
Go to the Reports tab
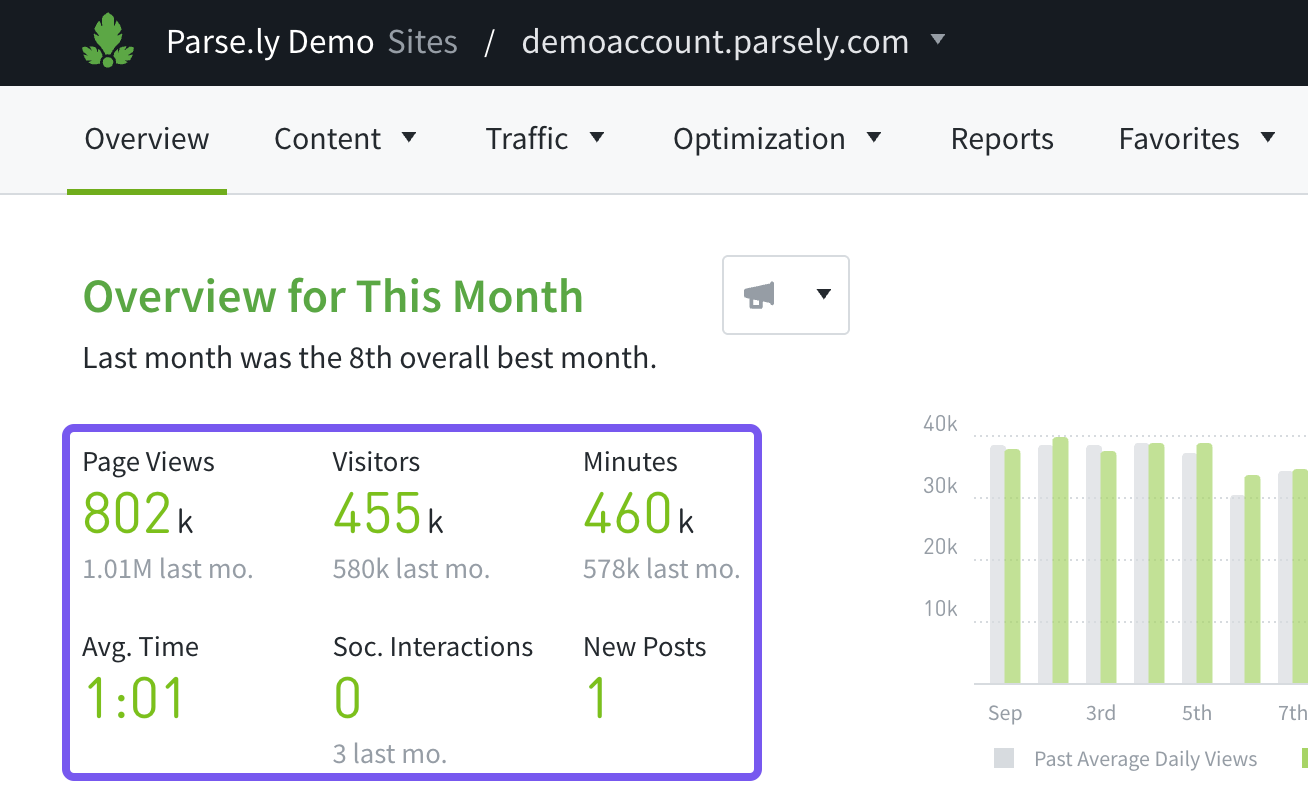tap(1002, 139)
